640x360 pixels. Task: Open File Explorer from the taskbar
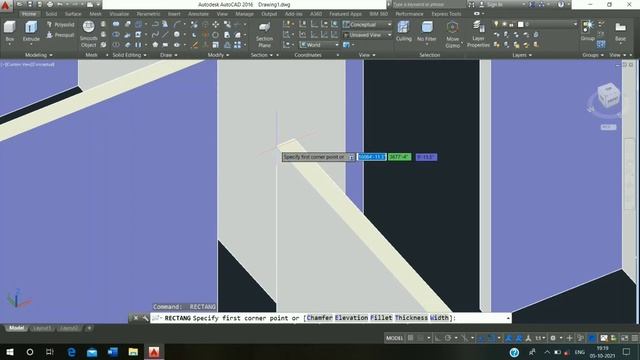tap(133, 352)
